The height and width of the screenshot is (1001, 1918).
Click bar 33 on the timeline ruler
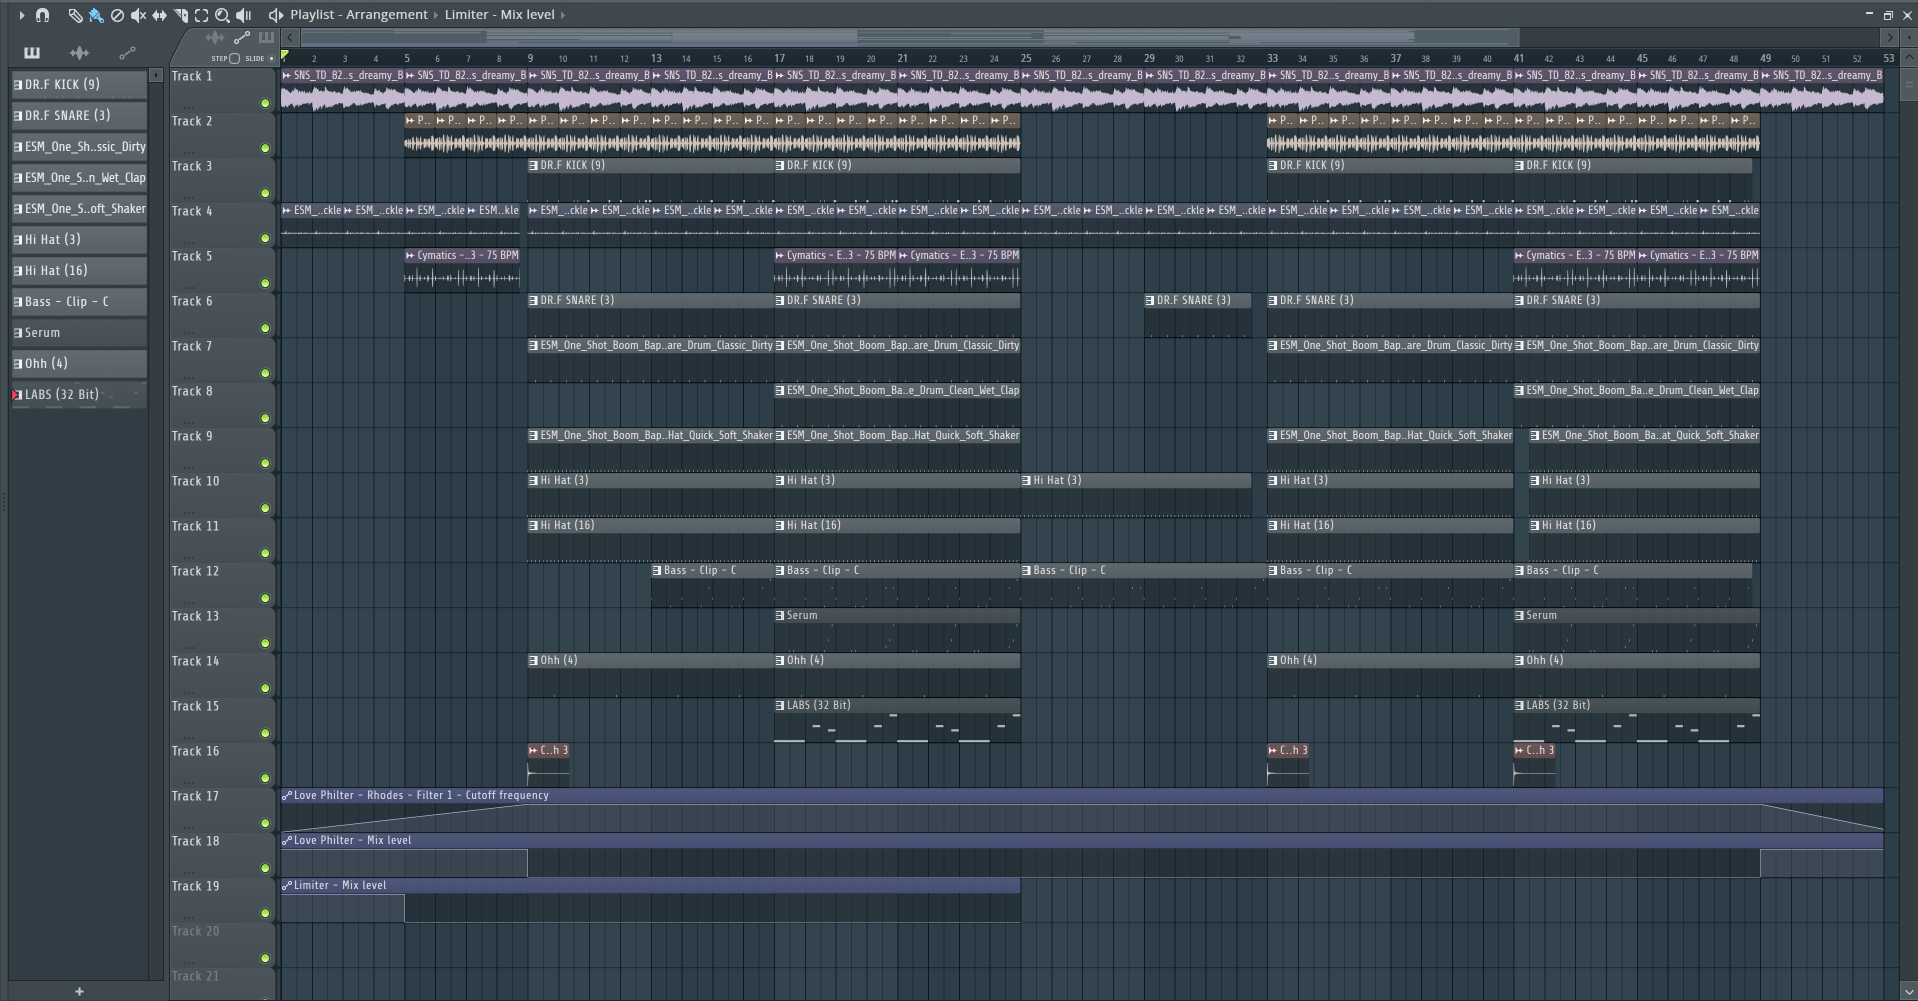click(1272, 58)
